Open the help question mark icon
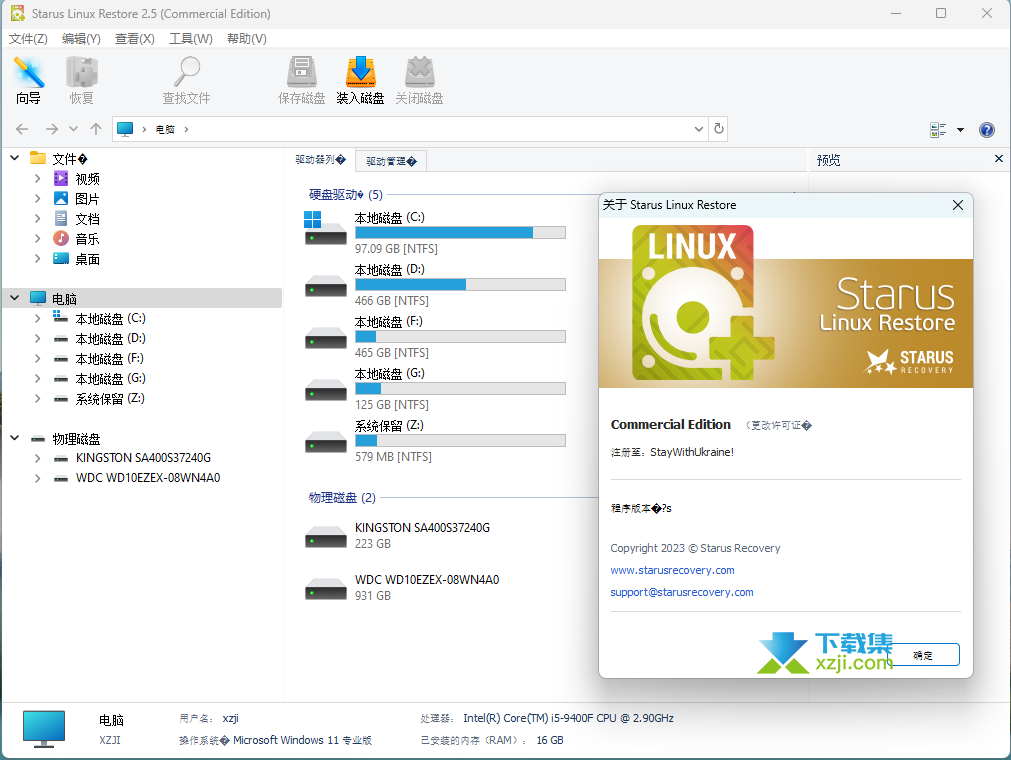 tap(986, 130)
